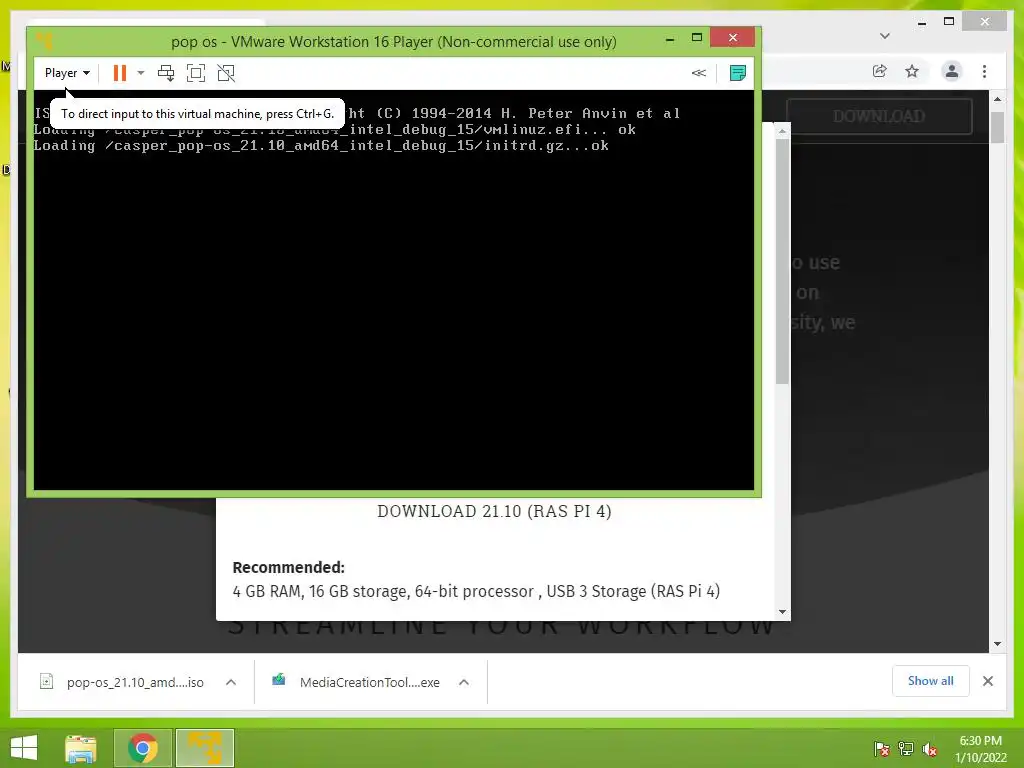The image size is (1024, 768).
Task: Open the Player menu in VMware
Action: tap(67, 73)
